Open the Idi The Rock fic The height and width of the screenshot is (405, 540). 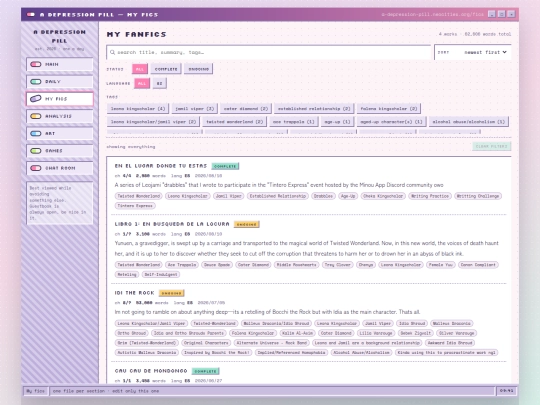pos(134,293)
